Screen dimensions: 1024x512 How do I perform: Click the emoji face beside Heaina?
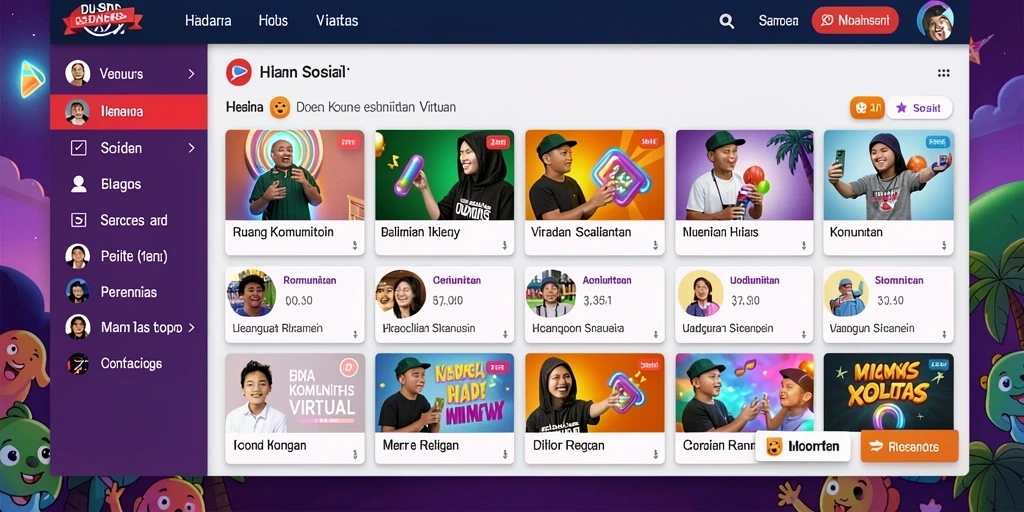coord(280,107)
